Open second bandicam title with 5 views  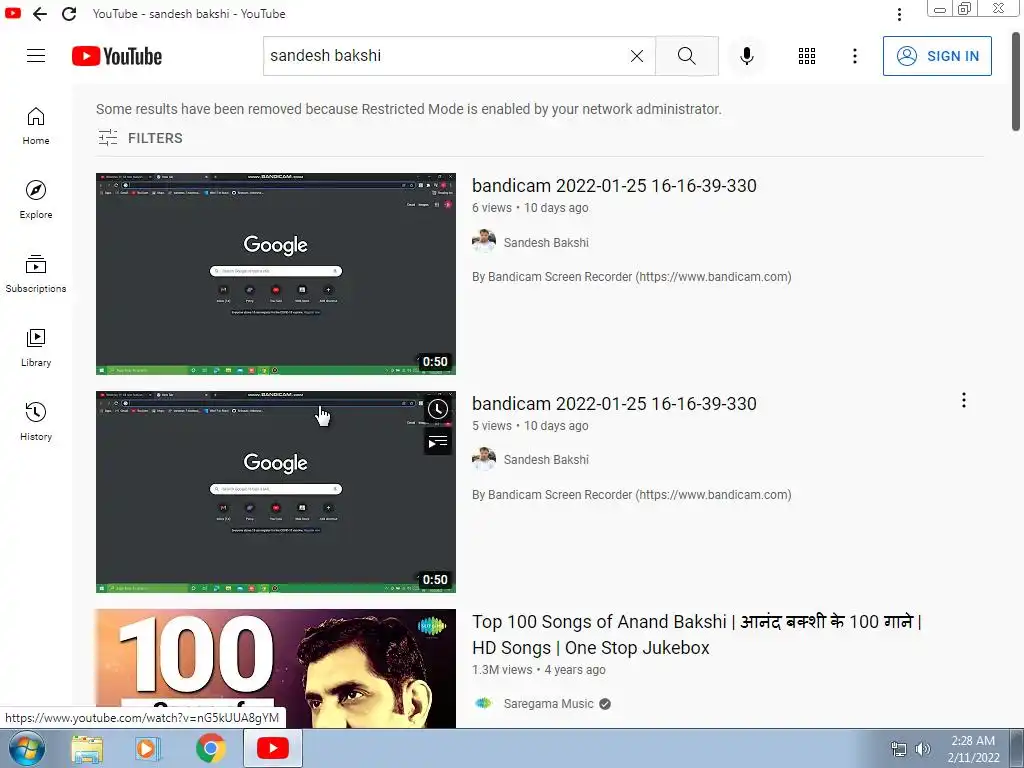point(614,404)
